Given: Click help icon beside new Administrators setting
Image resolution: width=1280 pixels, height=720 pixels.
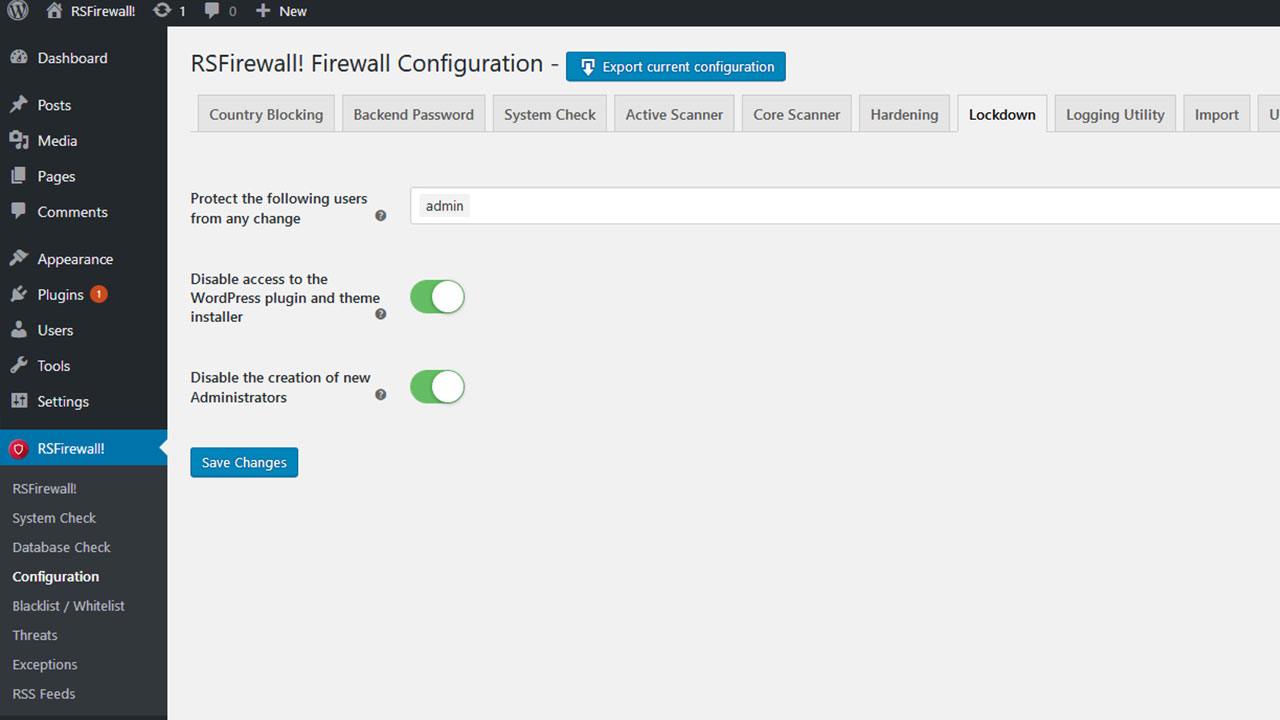Looking at the screenshot, I should (x=380, y=395).
